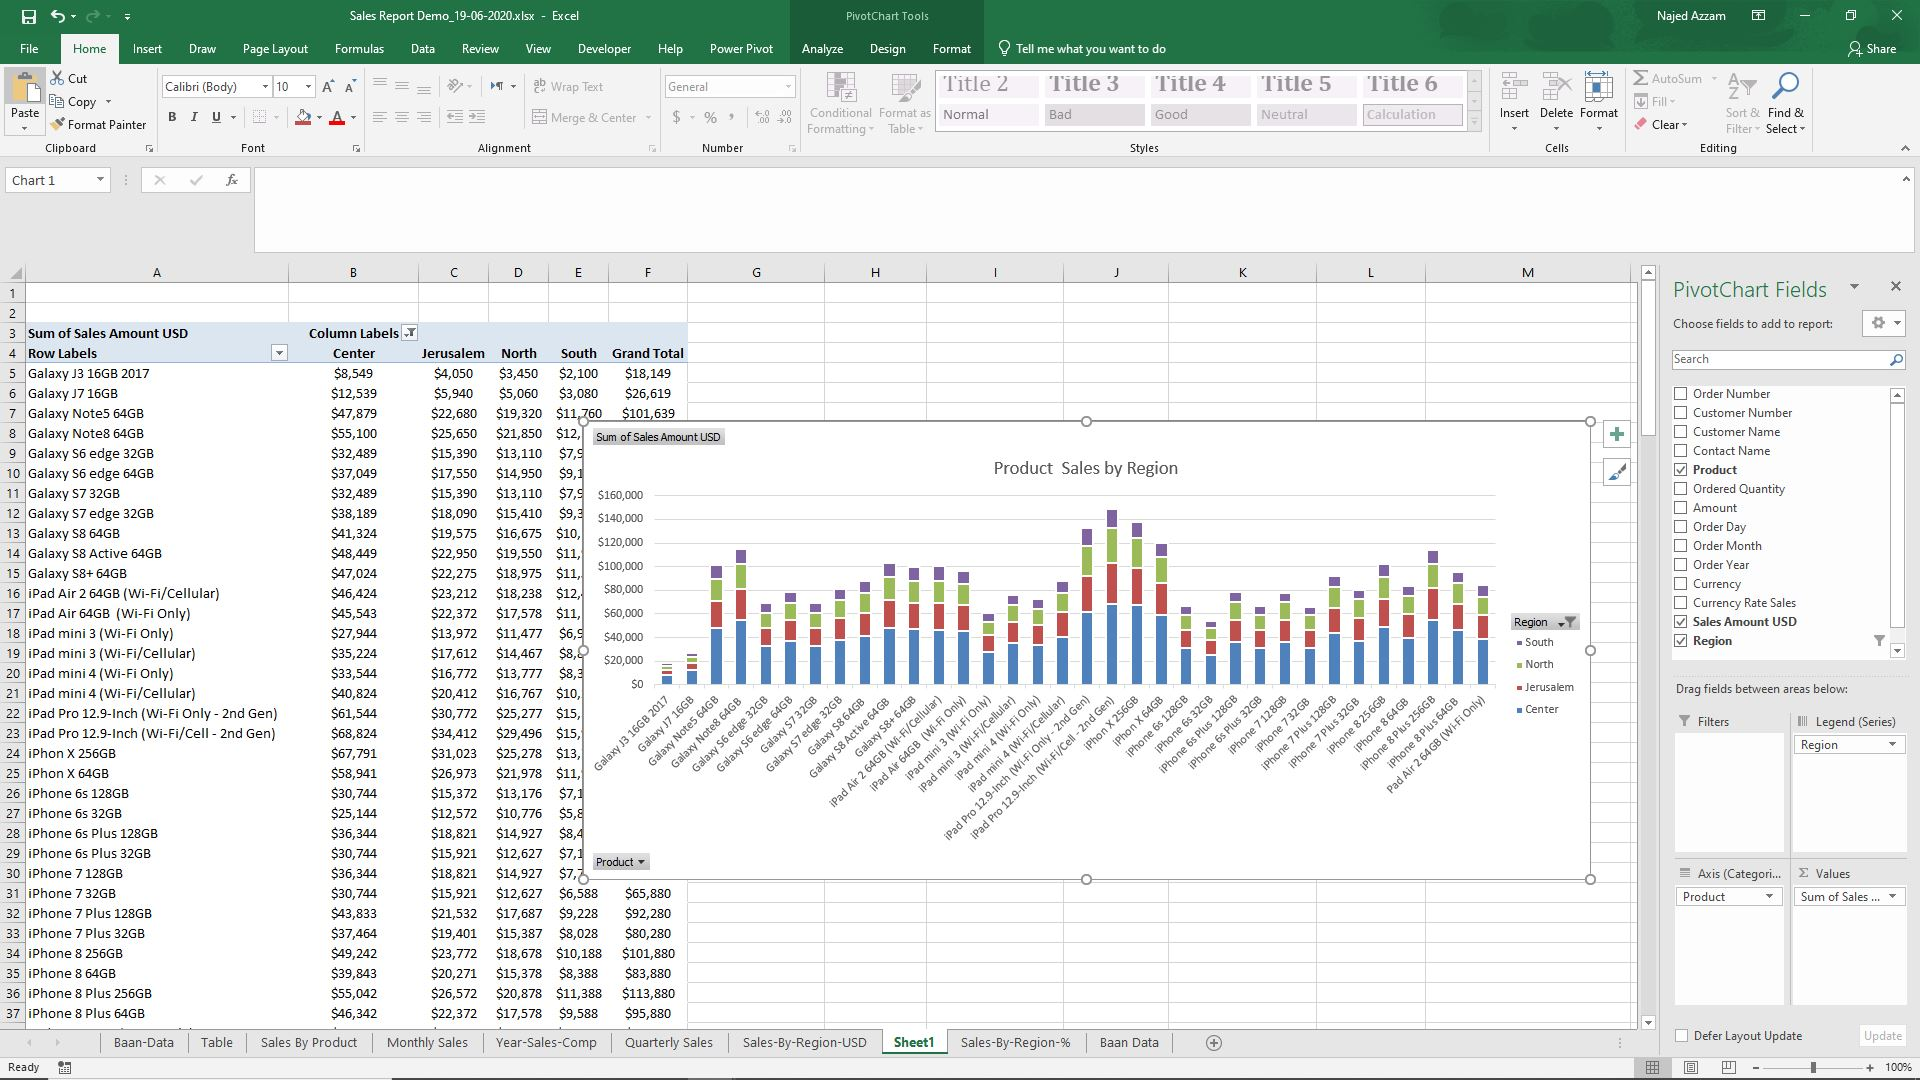Click the zoom slider handle
1920x1080 pixels.
1813,1068
